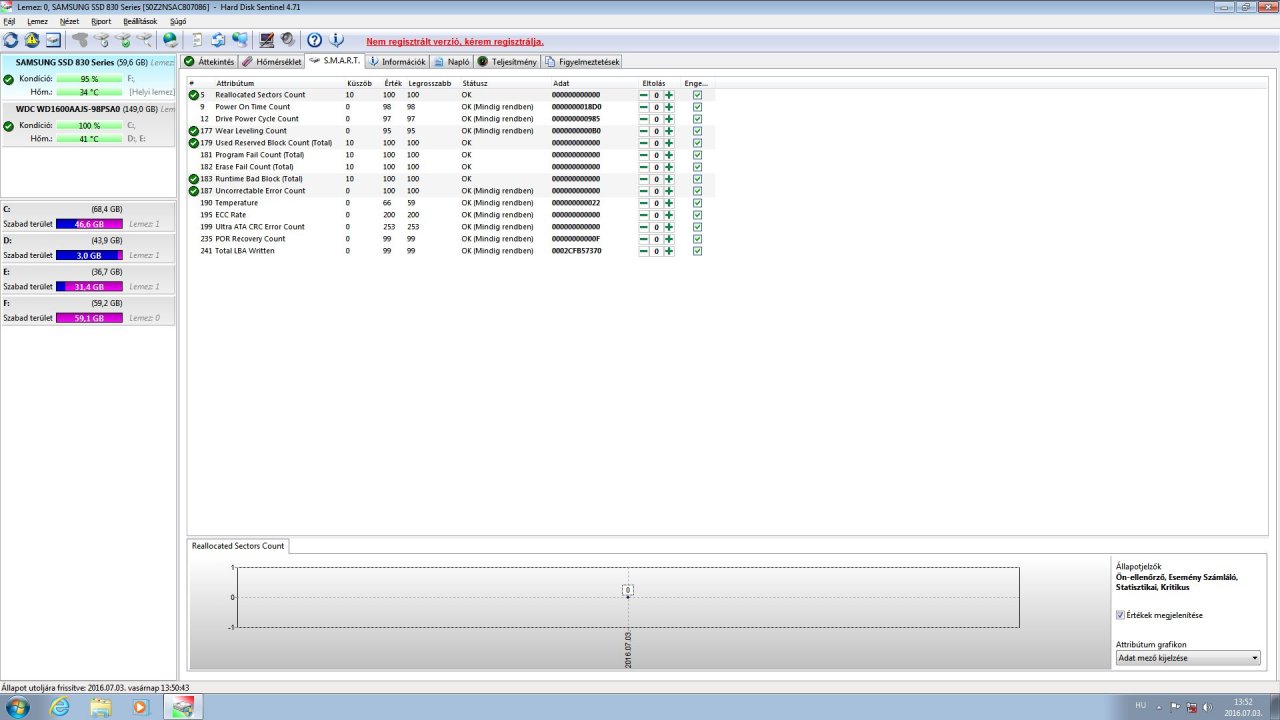This screenshot has width=1280, height=720.
Task: Click the first grey disk test toolbar icon
Action: pos(80,40)
